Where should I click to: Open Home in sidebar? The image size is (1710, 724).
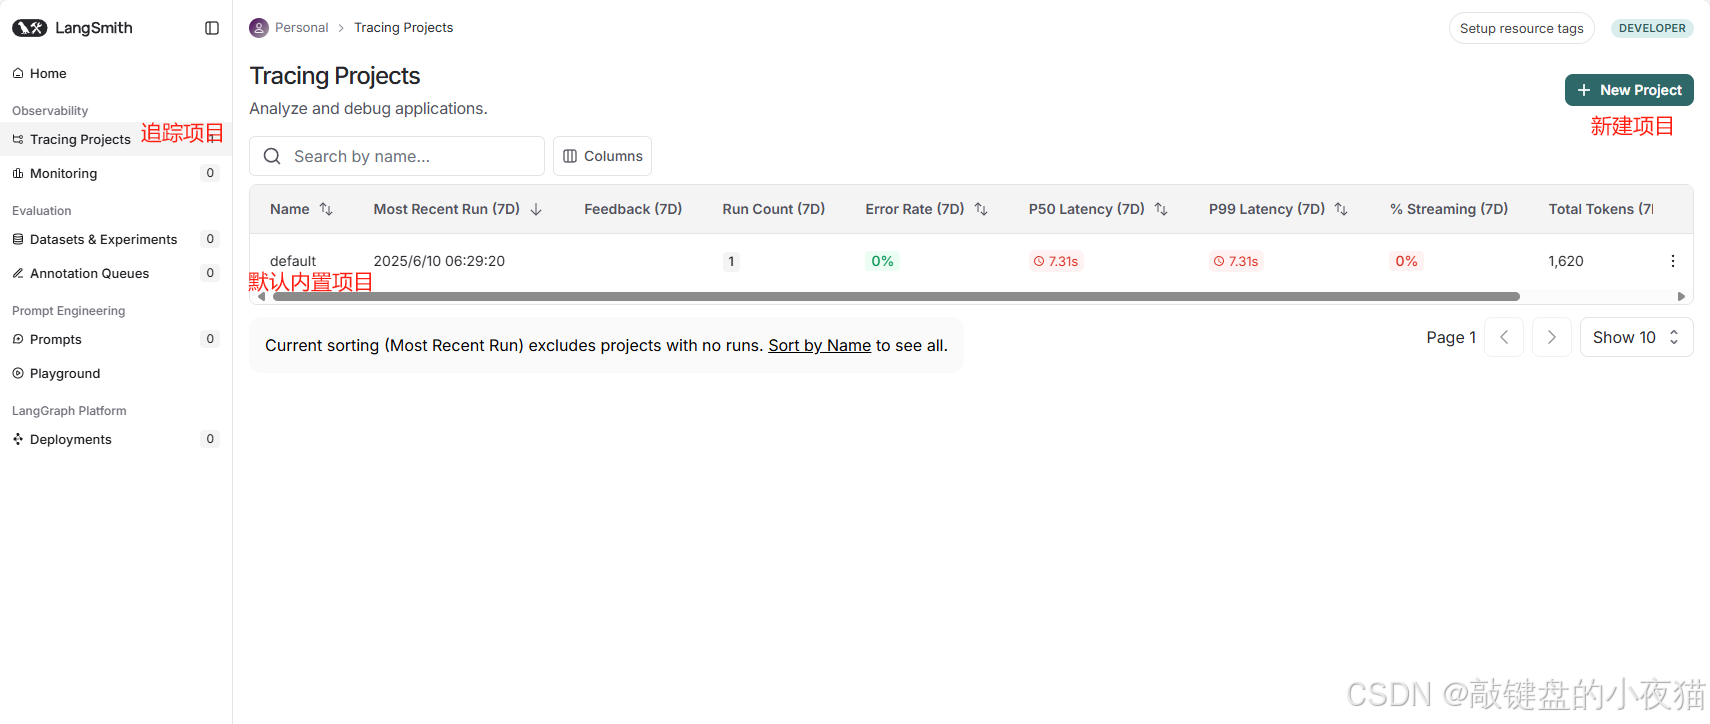116,73
